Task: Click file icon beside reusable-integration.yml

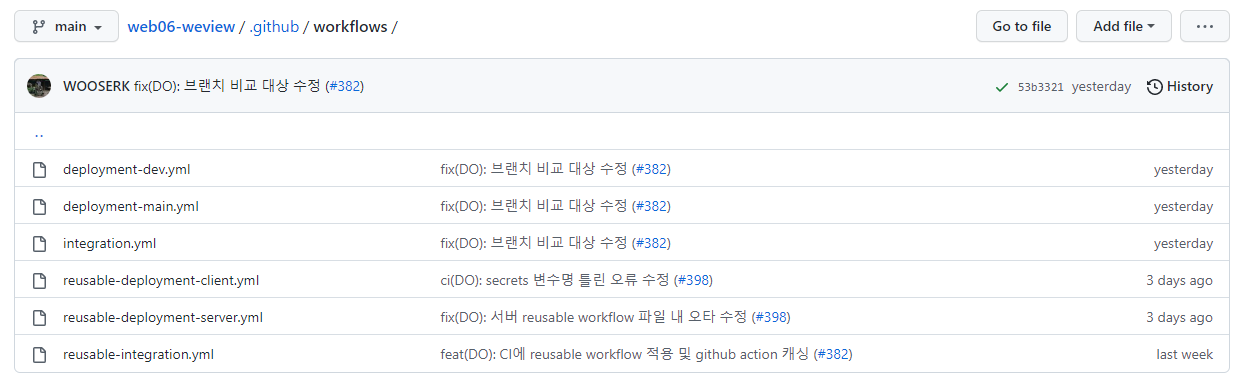Action: pyautogui.click(x=40, y=354)
